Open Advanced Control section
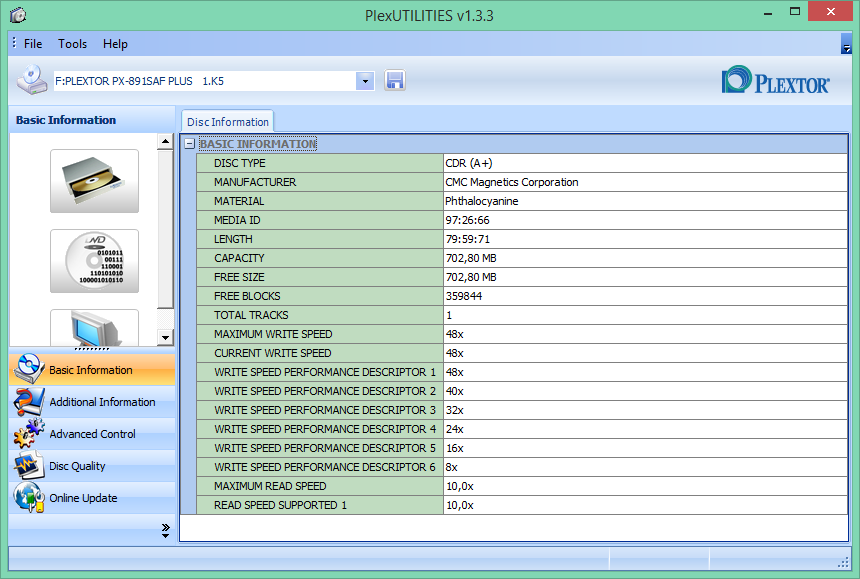This screenshot has width=860, height=579. (92, 434)
